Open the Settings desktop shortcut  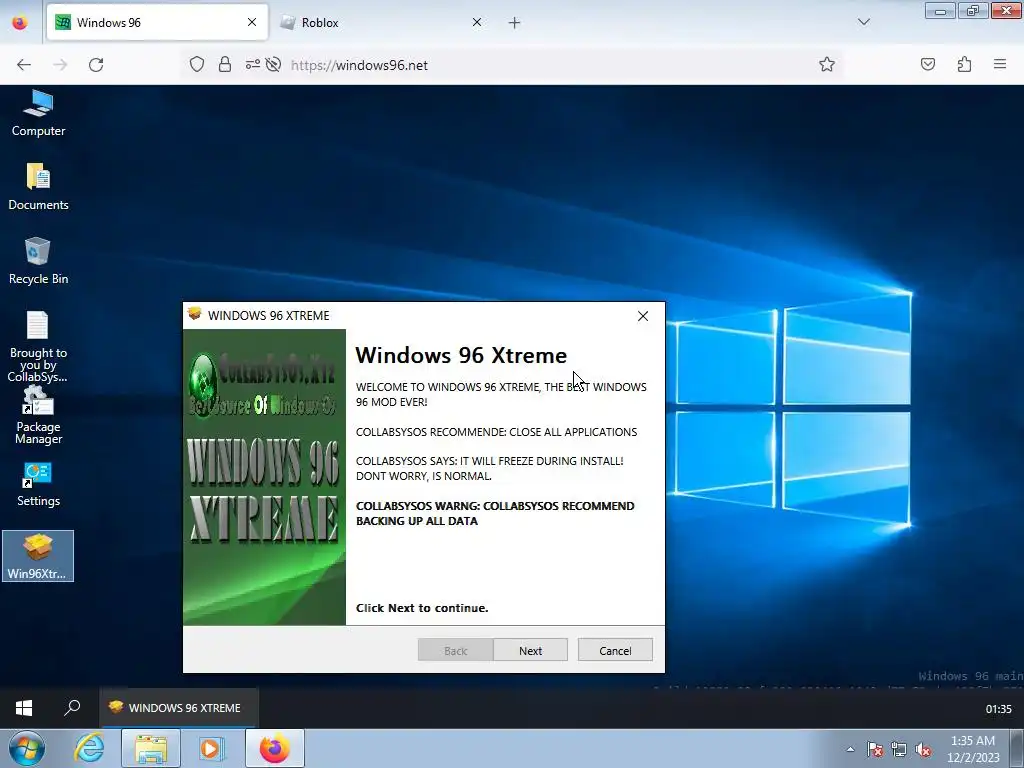[38, 484]
